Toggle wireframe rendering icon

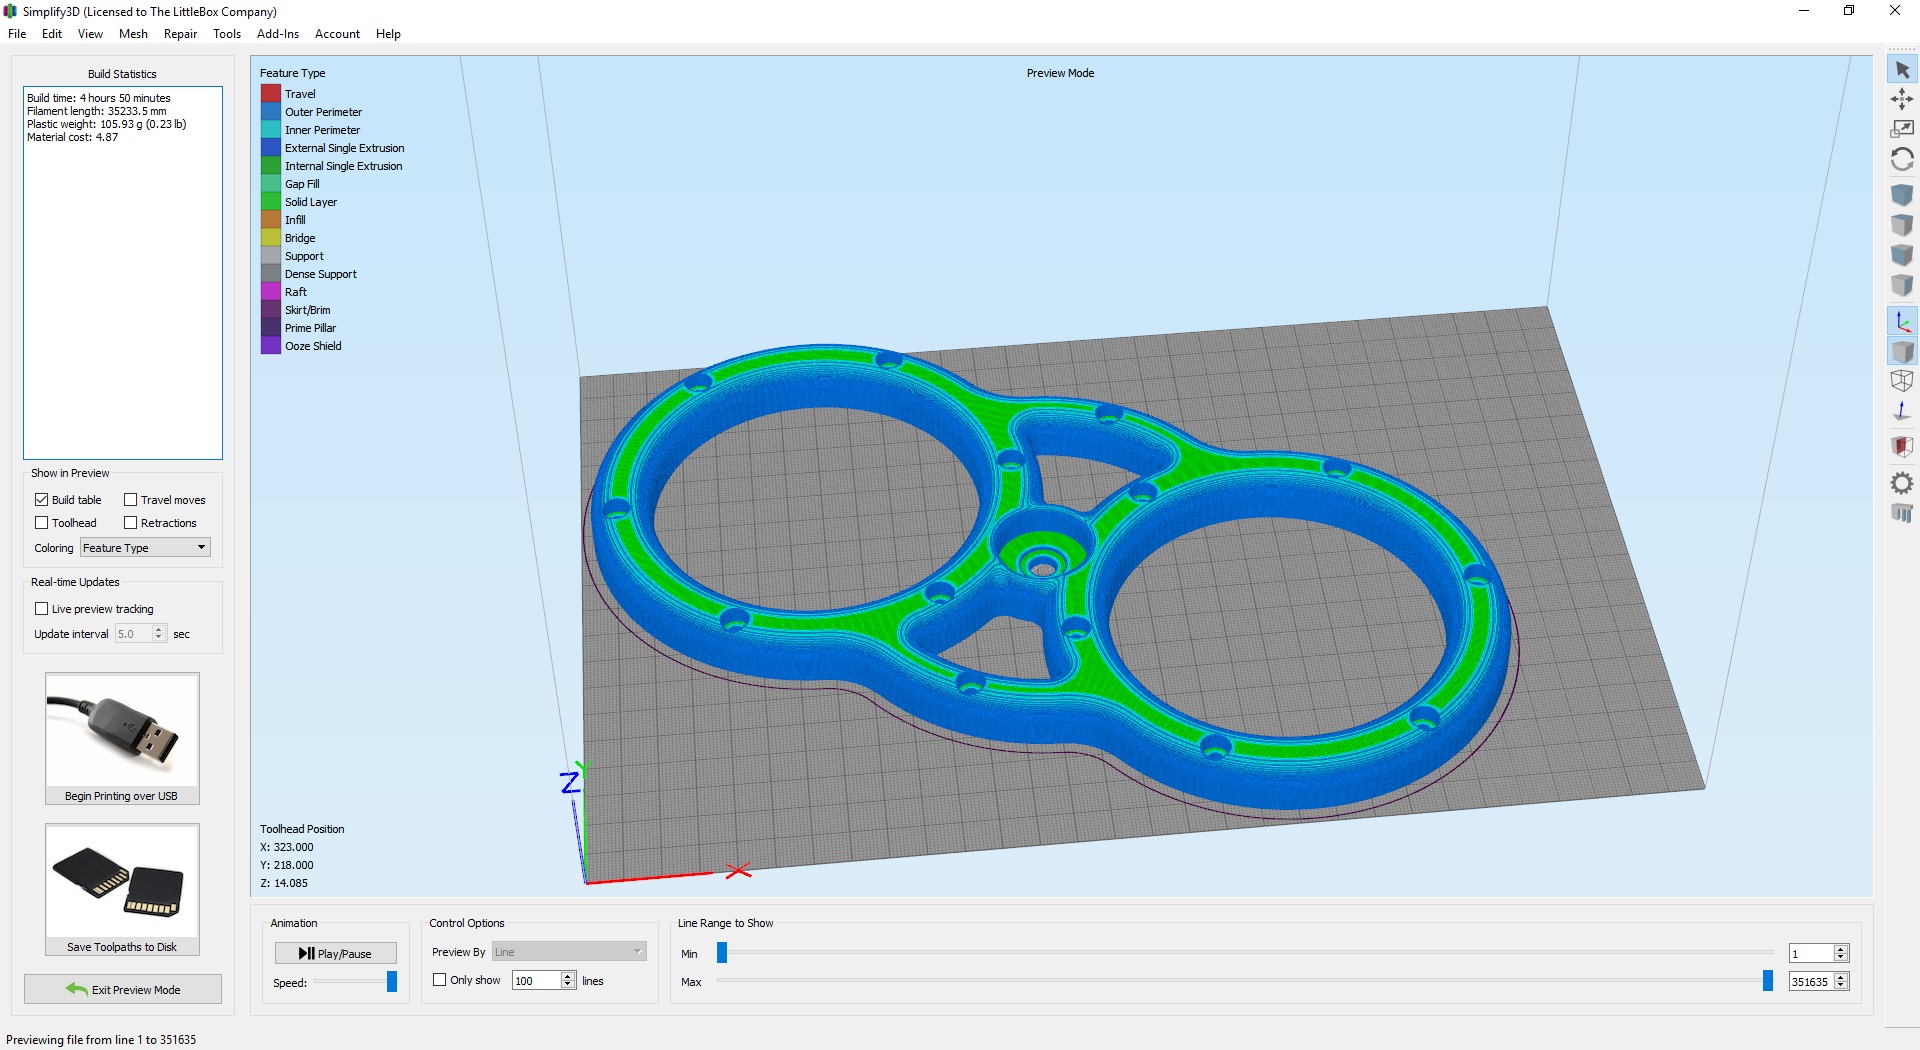click(1902, 381)
